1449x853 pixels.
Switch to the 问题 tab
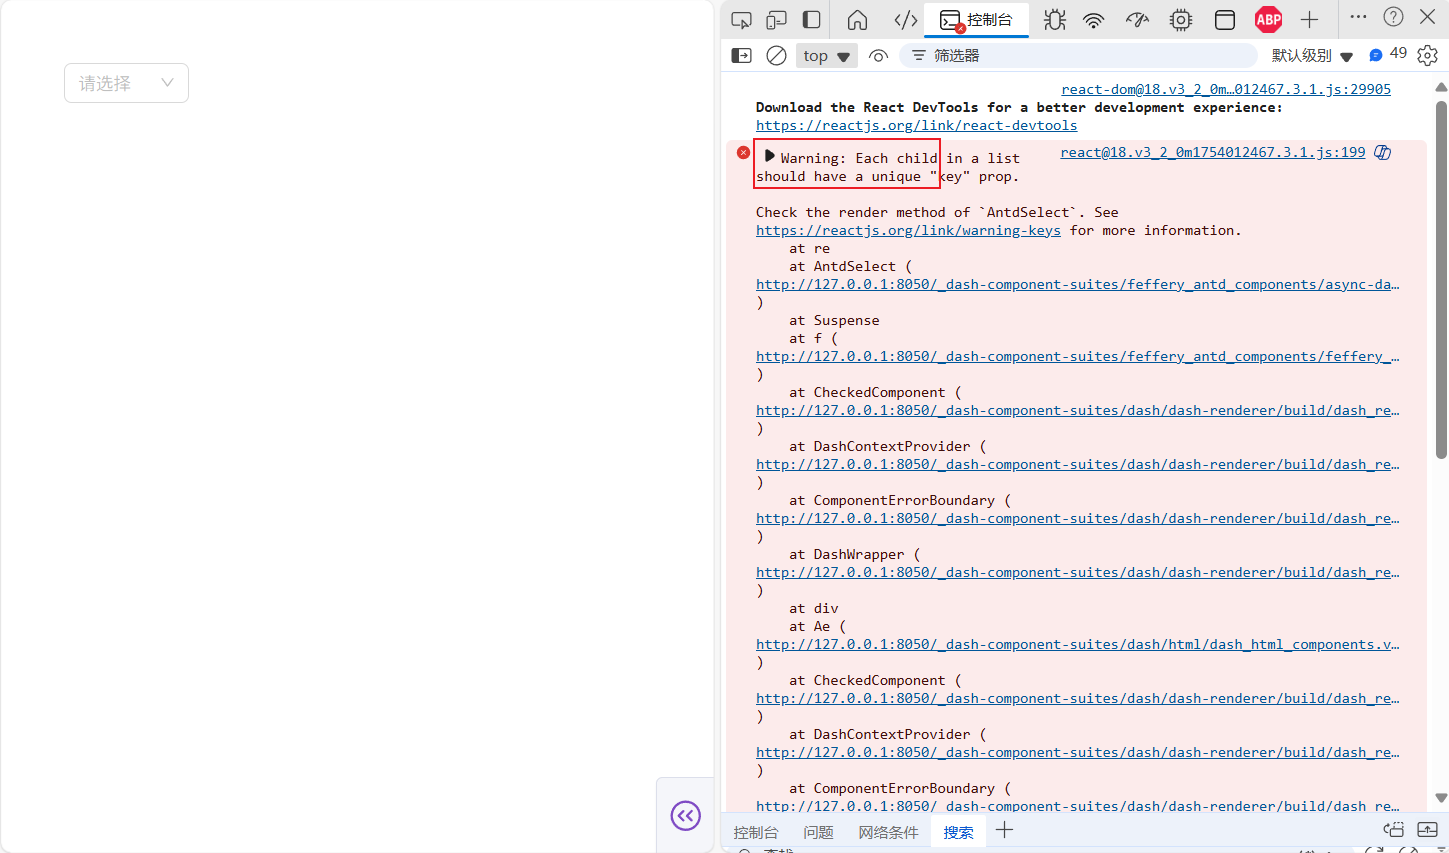point(818,831)
